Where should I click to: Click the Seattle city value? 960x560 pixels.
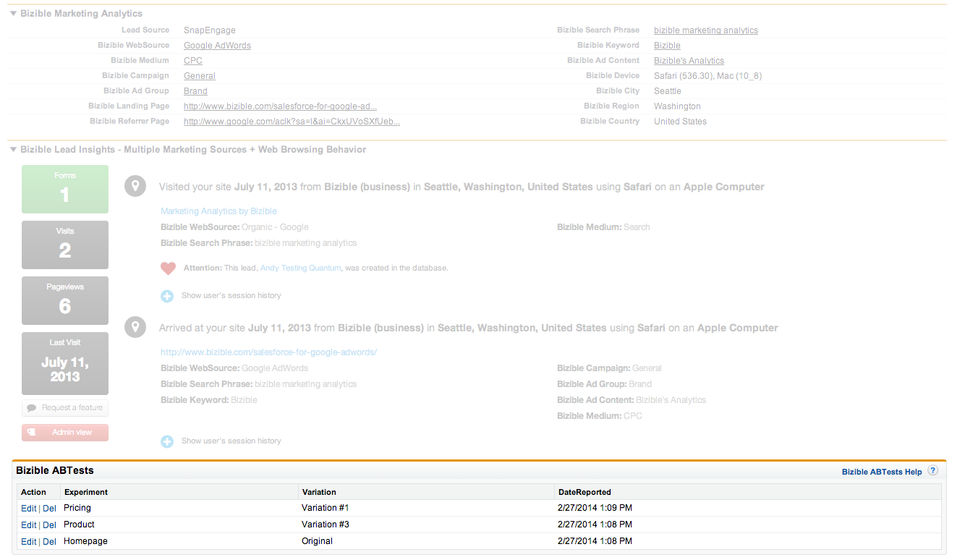click(x=667, y=91)
